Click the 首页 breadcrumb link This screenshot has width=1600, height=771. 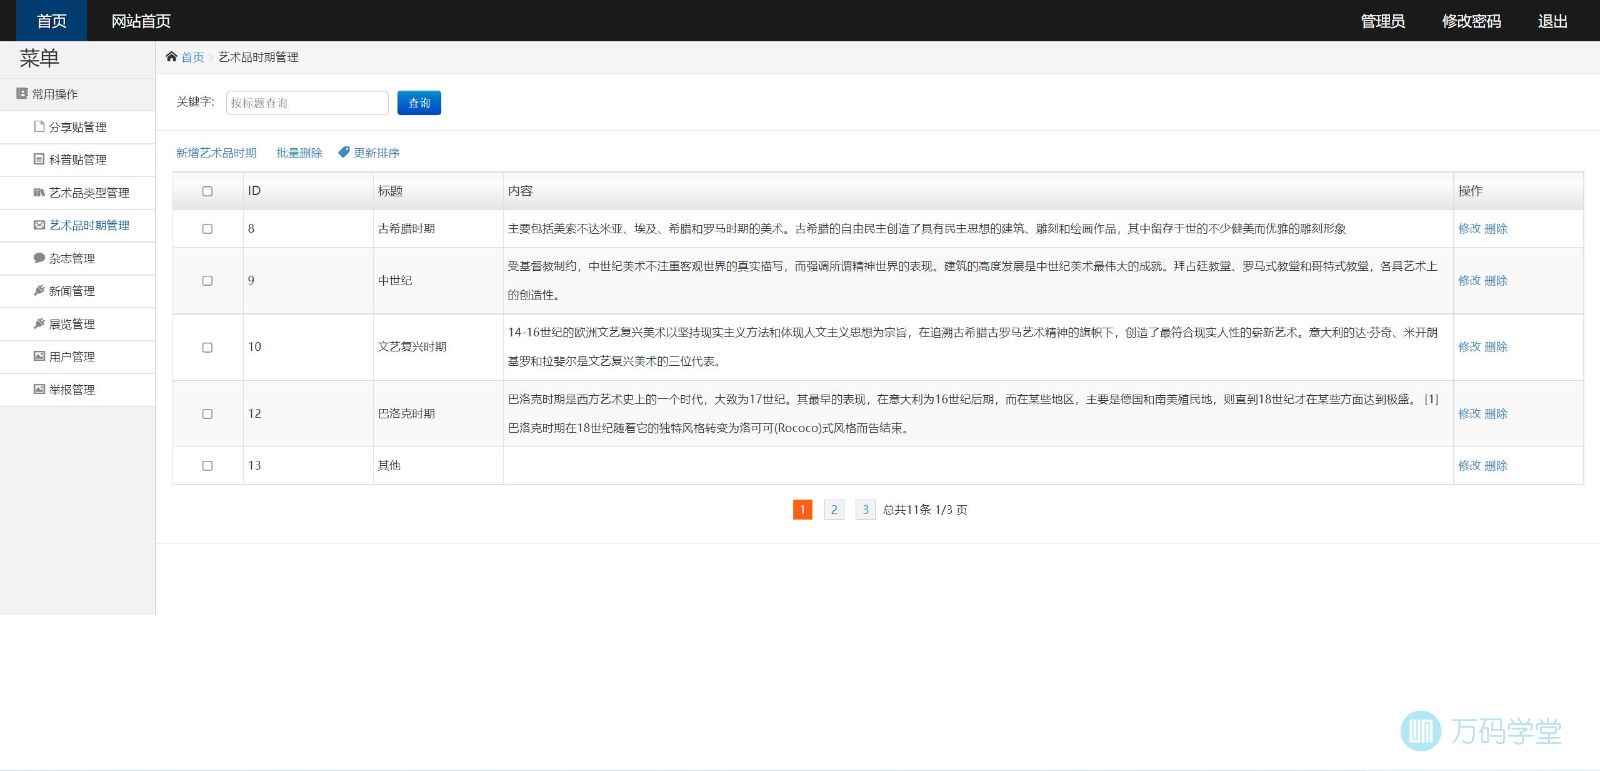coord(192,57)
